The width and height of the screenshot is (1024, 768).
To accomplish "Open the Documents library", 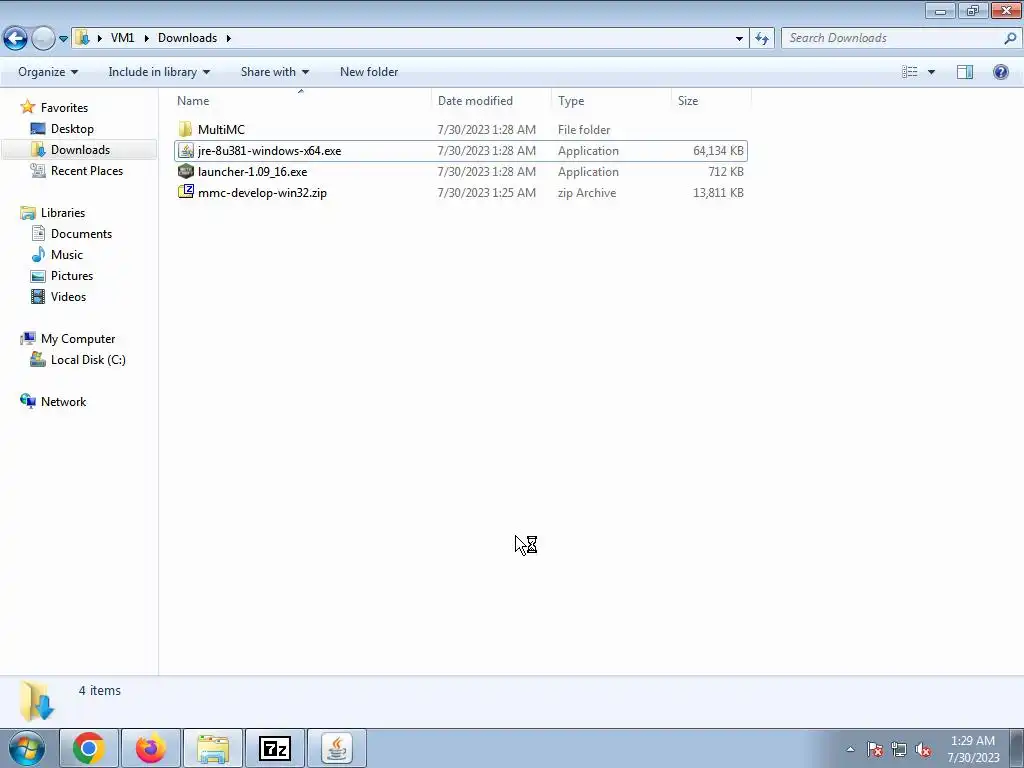I will (x=82, y=234).
